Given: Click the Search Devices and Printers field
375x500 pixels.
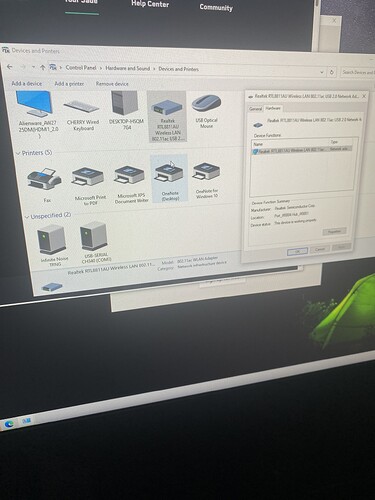Looking at the screenshot, I should click(358, 72).
